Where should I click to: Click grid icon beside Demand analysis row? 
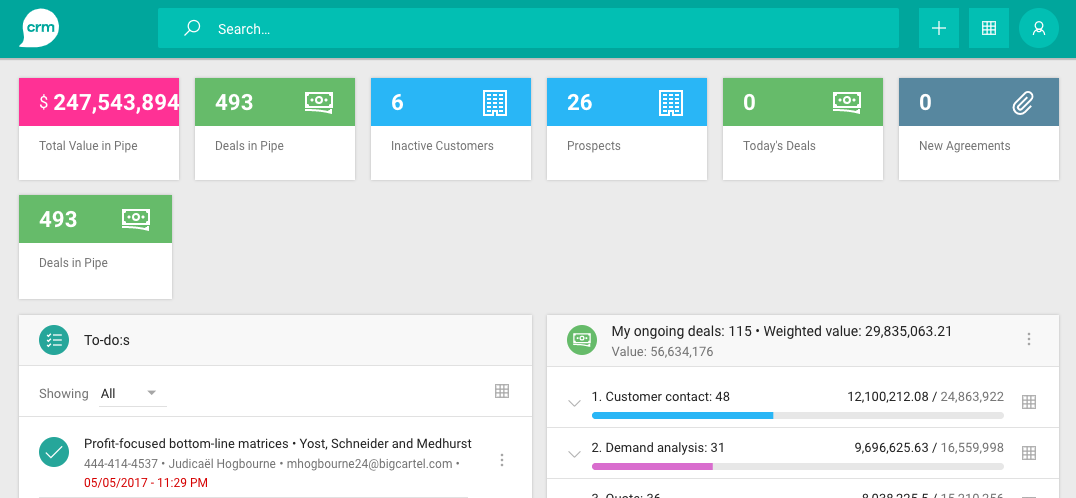click(x=1028, y=453)
